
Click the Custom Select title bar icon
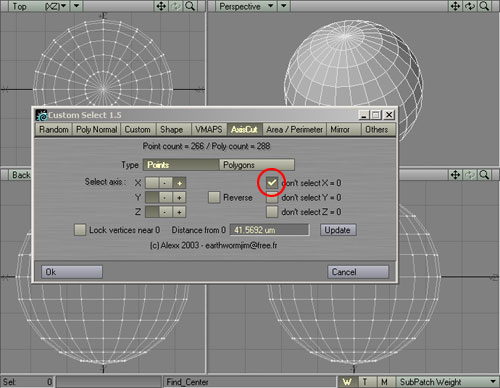(x=41, y=115)
